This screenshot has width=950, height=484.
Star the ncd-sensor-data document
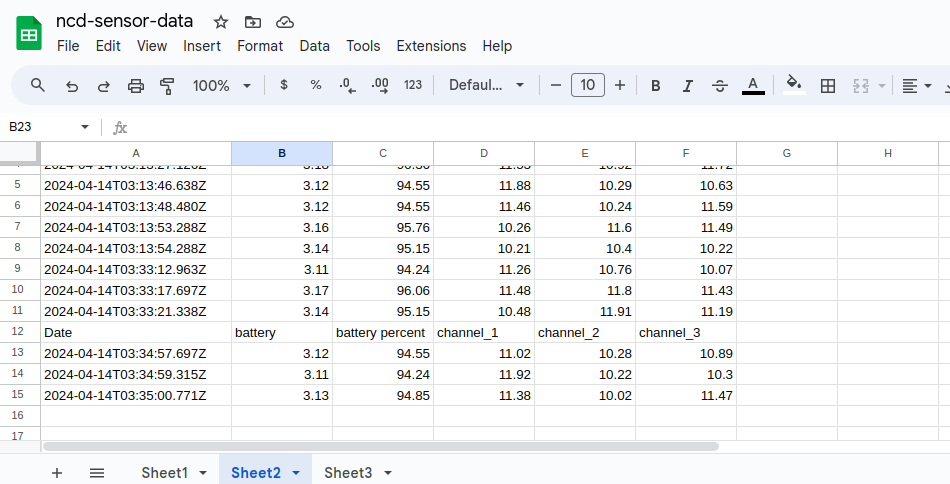click(221, 22)
